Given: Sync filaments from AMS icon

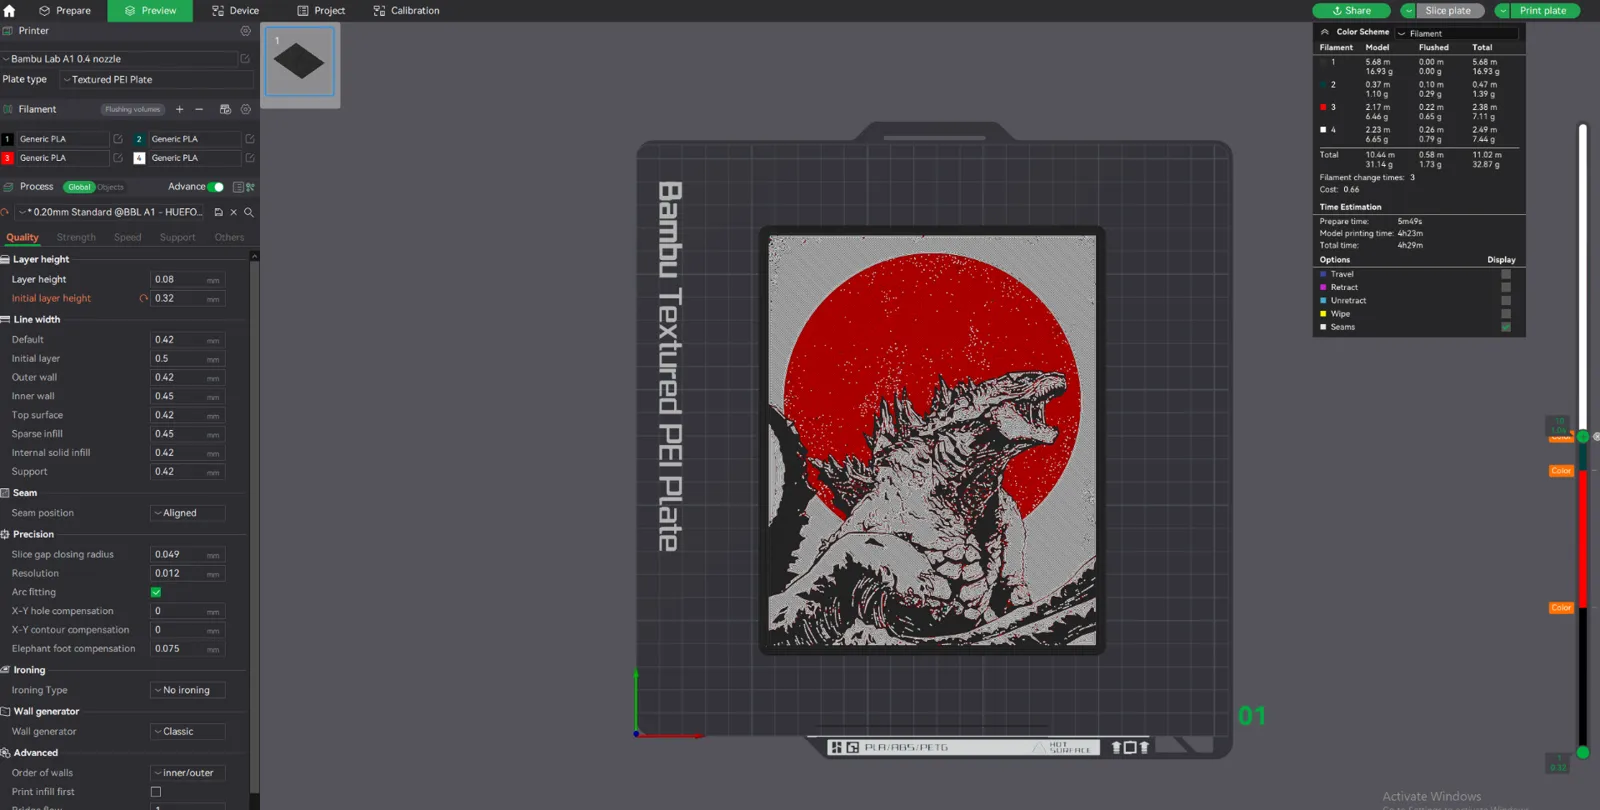Looking at the screenshot, I should (x=225, y=109).
